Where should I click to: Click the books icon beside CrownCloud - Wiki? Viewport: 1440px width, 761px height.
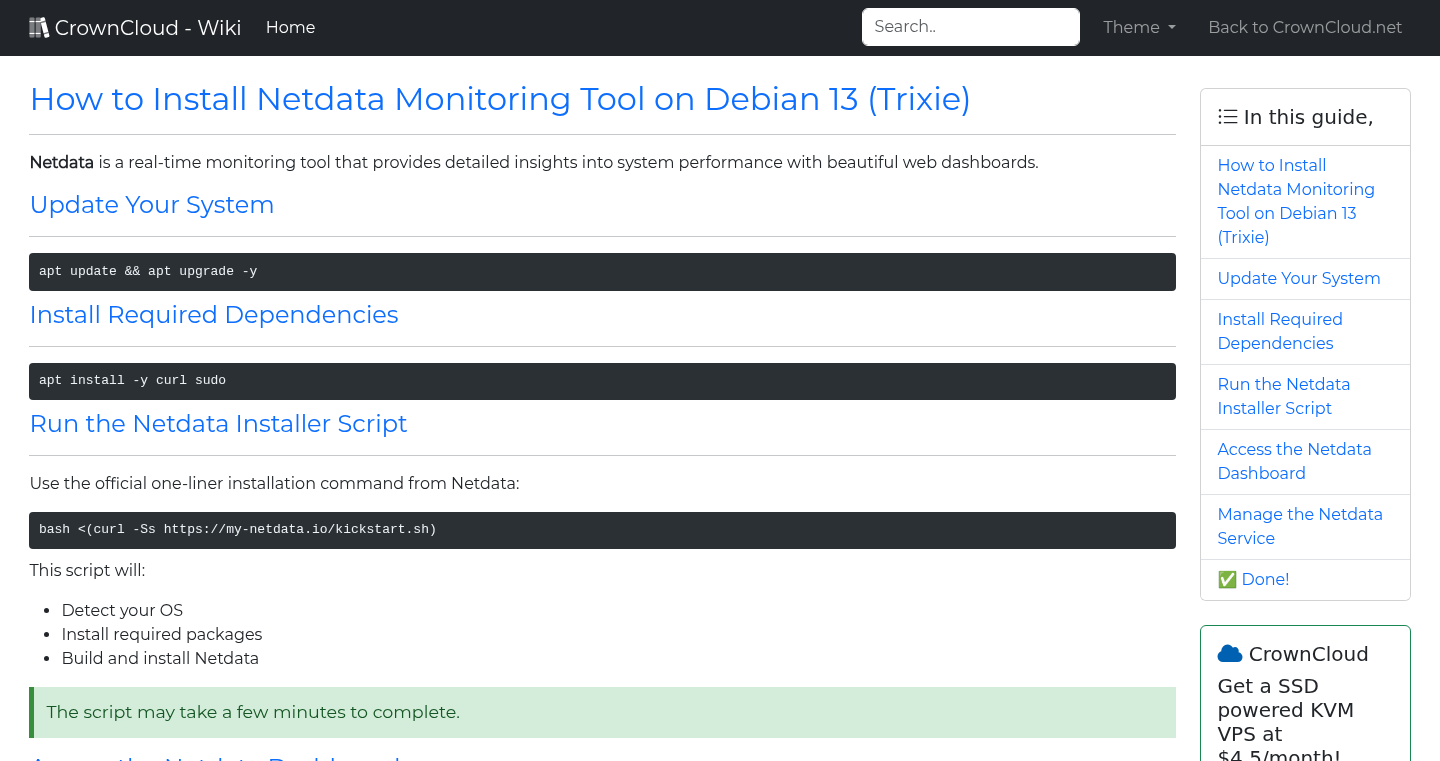tap(38, 26)
